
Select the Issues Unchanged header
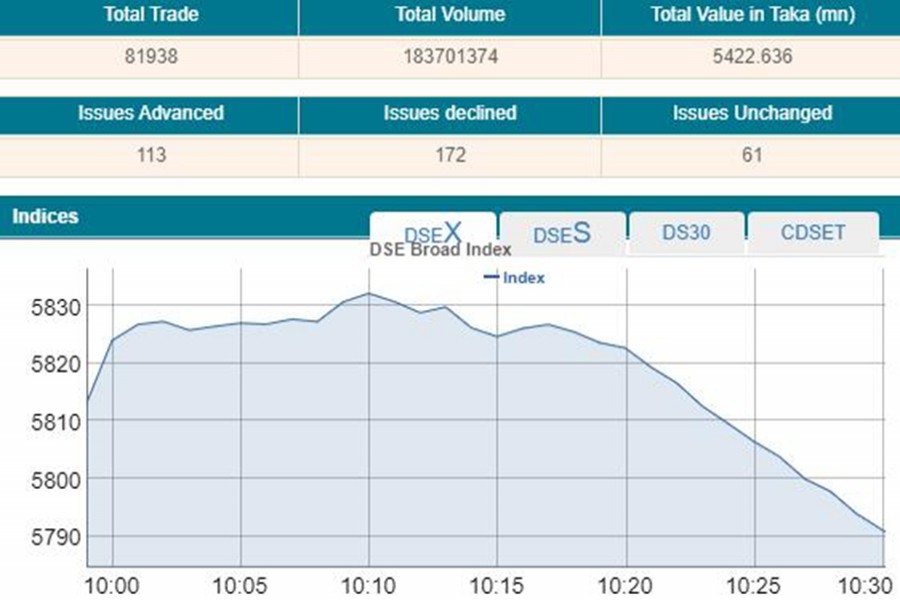point(750,114)
